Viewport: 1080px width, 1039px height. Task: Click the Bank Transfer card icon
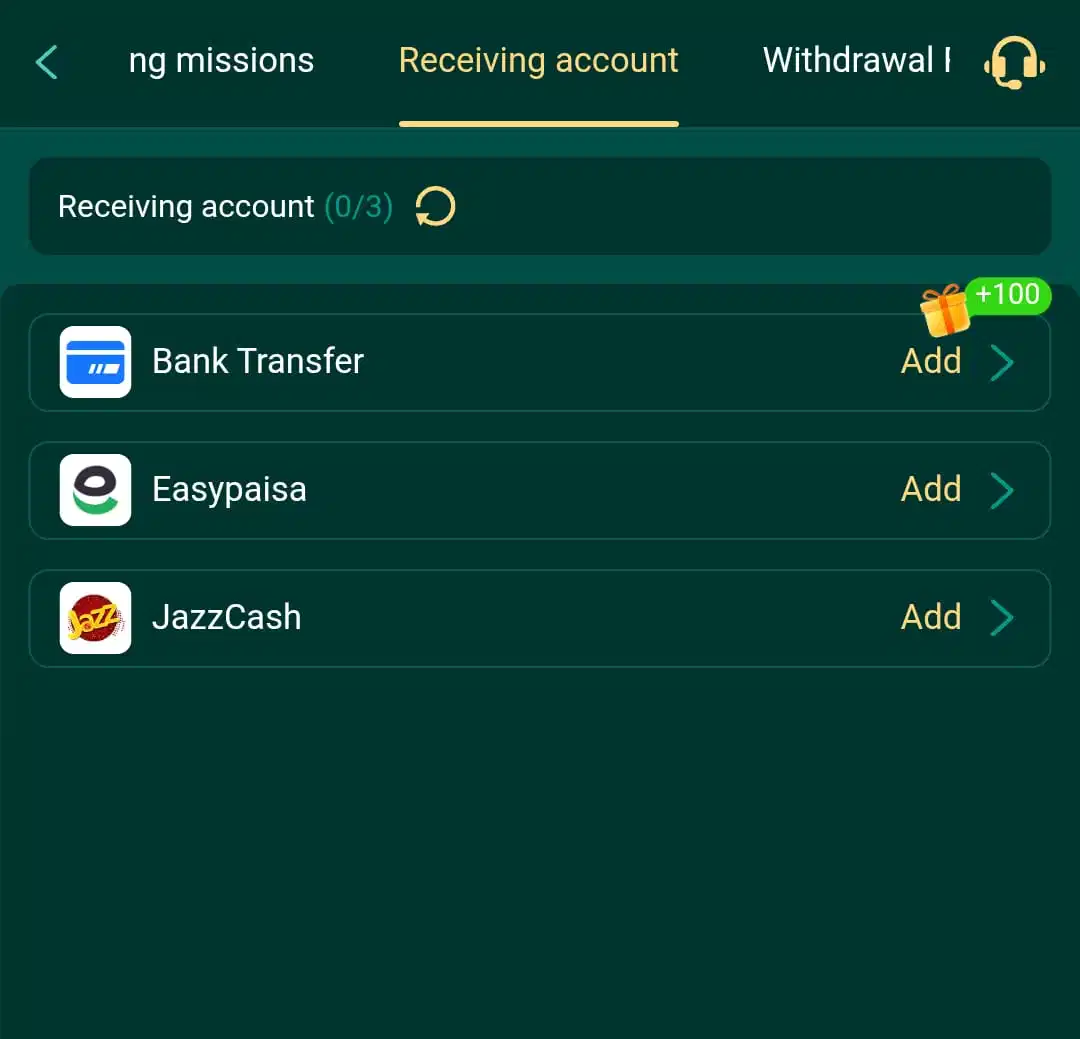96,362
